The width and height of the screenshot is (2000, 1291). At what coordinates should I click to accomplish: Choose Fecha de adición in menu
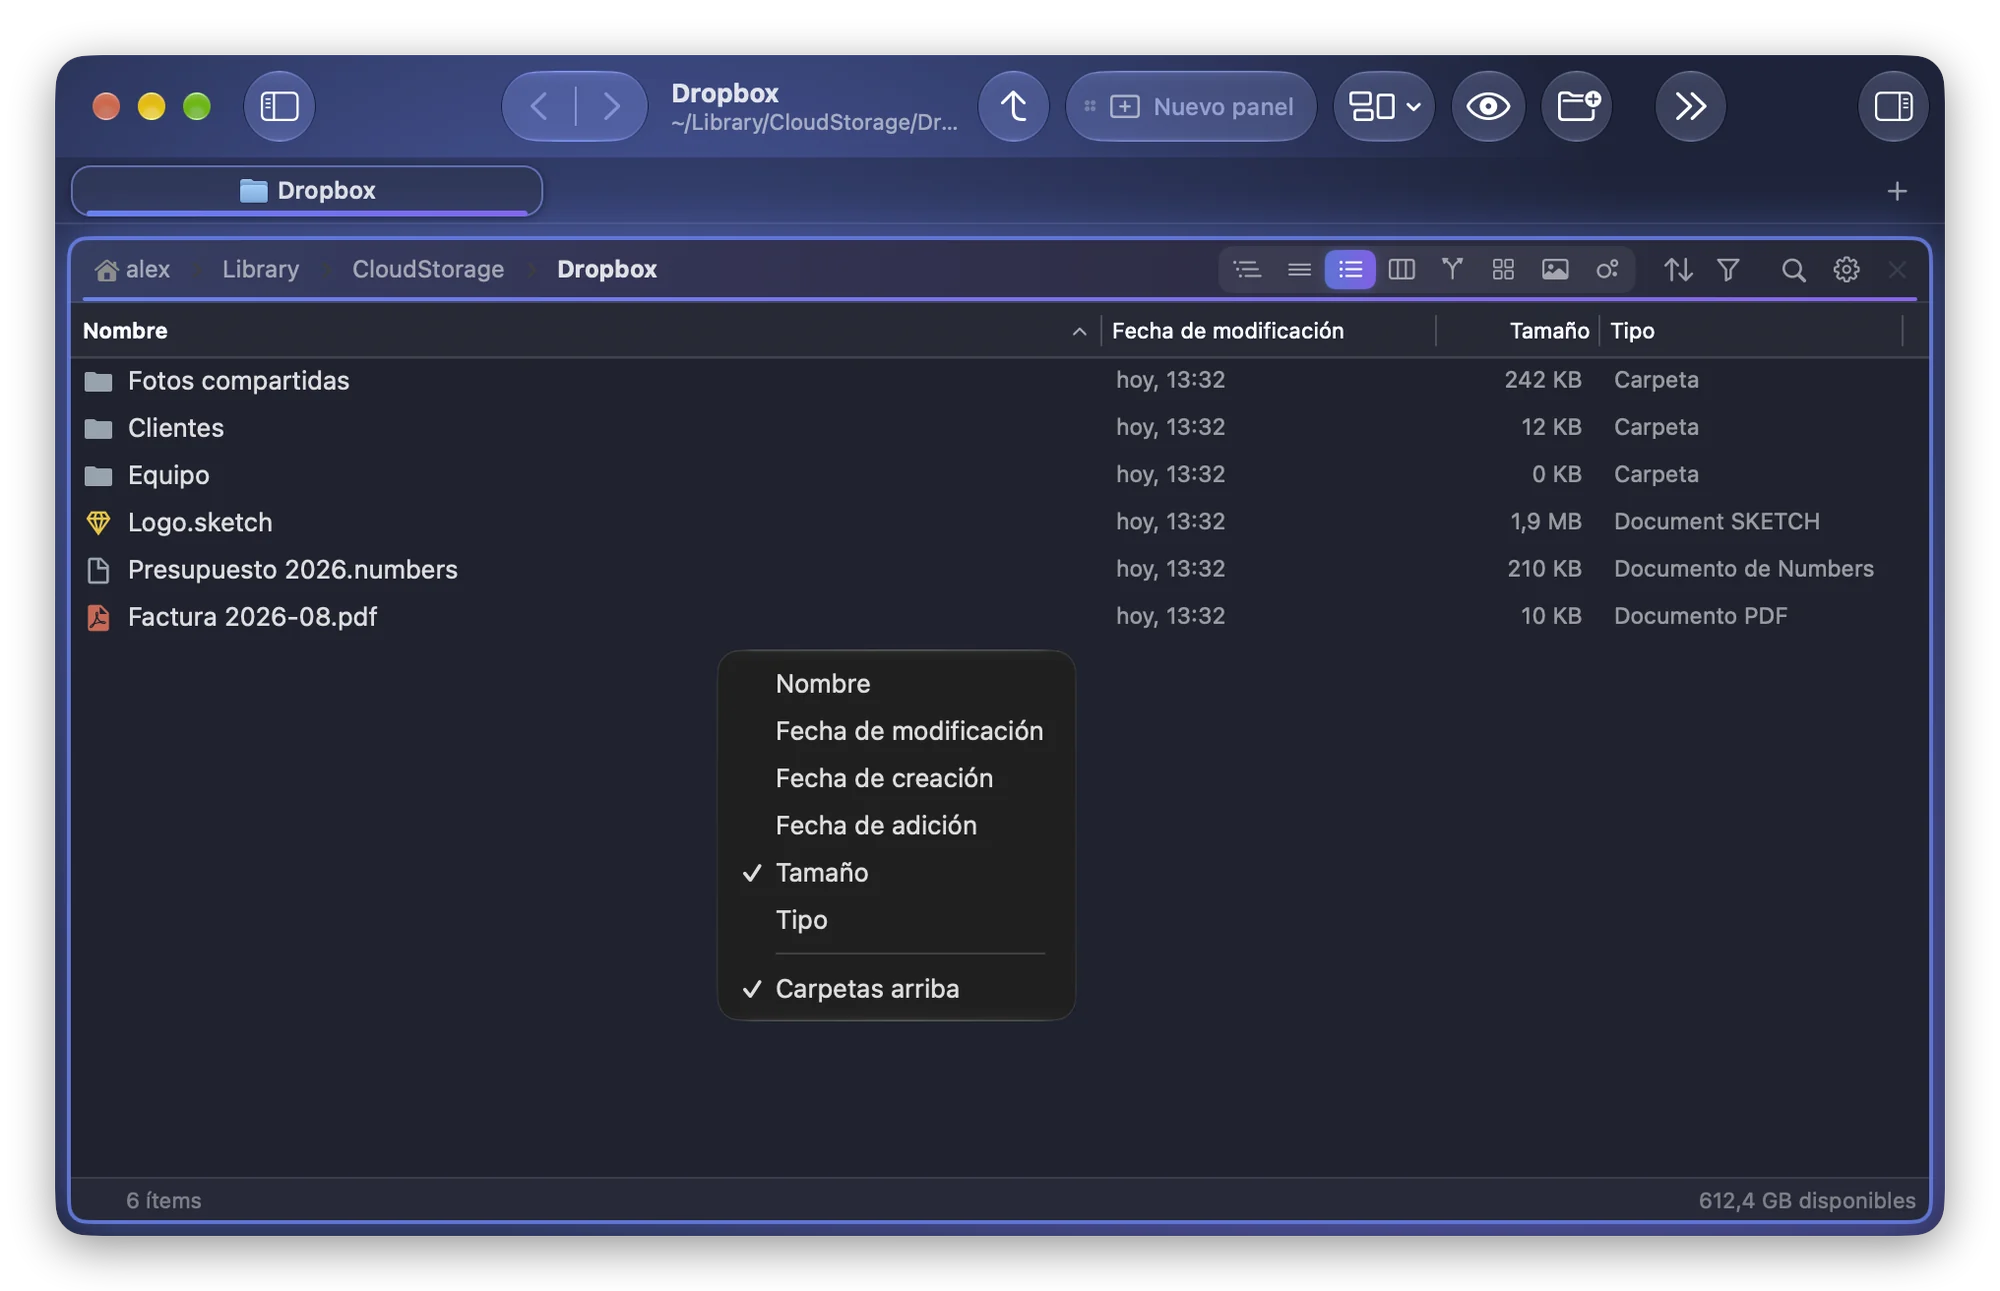tap(896, 825)
